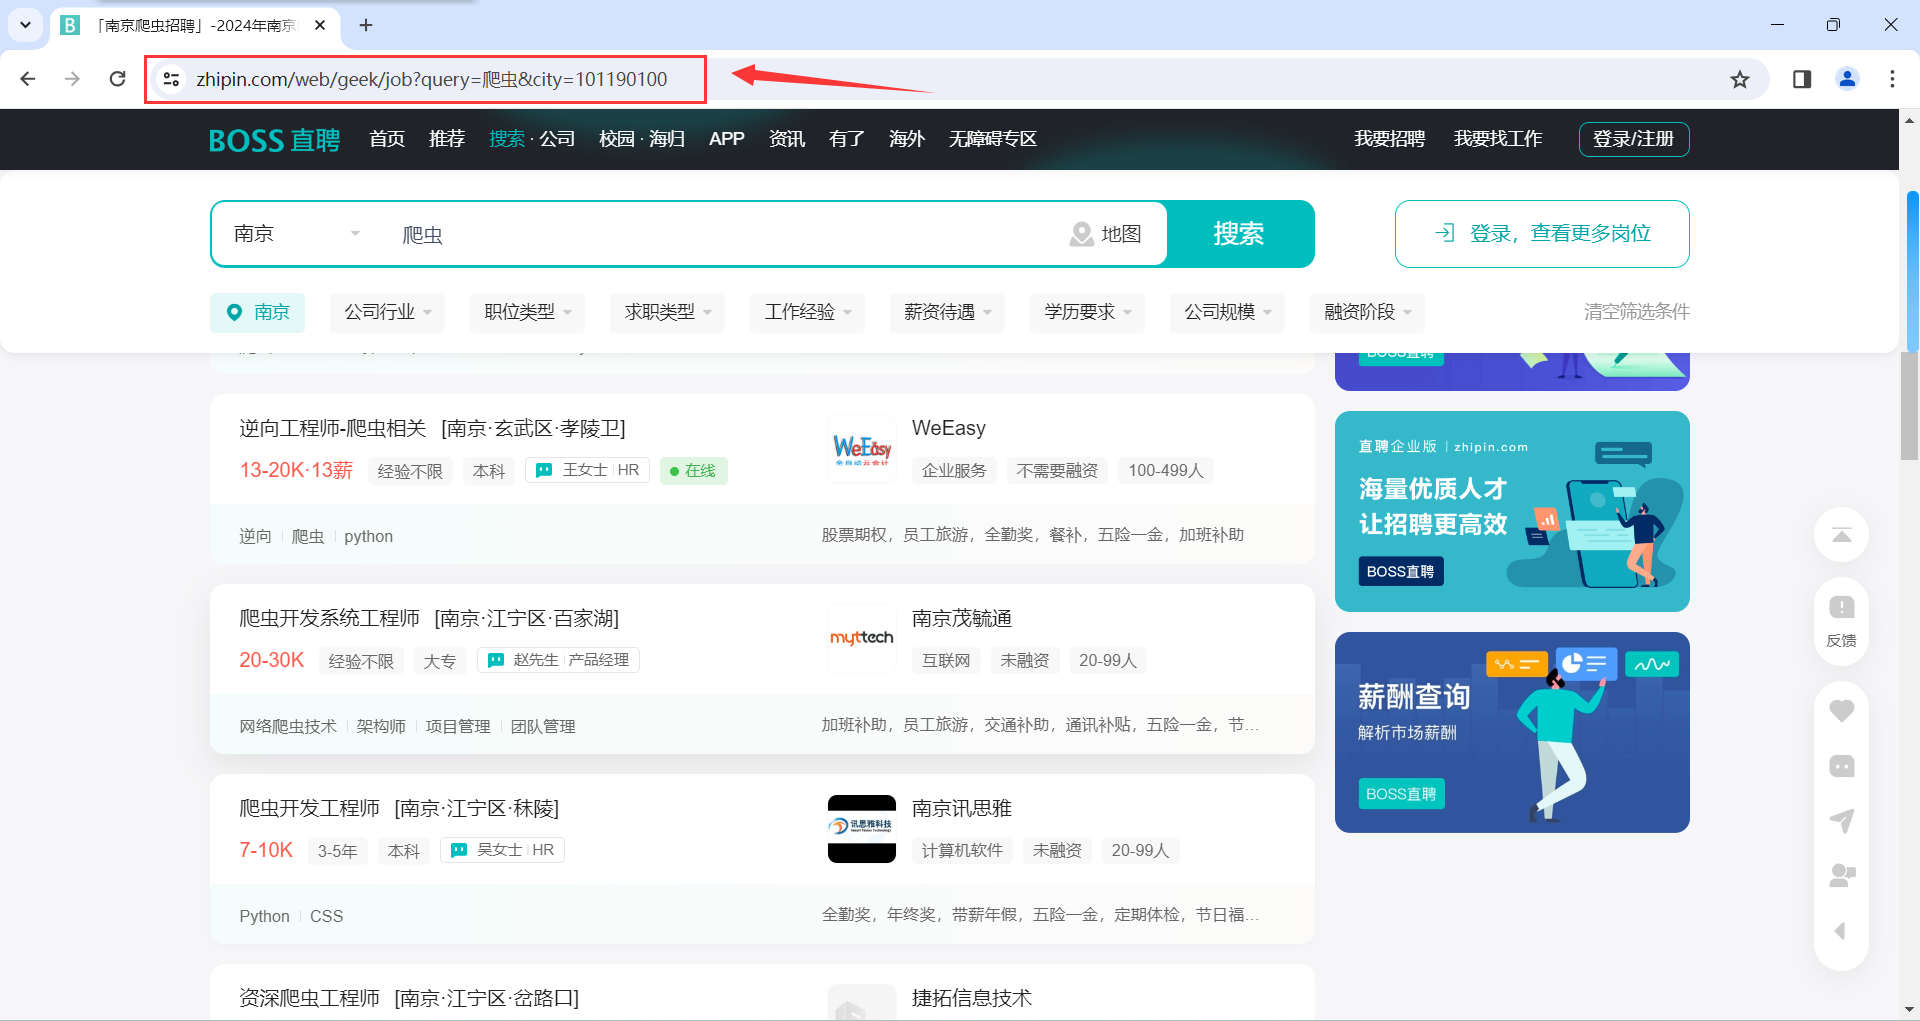Image resolution: width=1920 pixels, height=1021 pixels.
Task: Expand 融资阶段 filter
Action: tap(1368, 312)
